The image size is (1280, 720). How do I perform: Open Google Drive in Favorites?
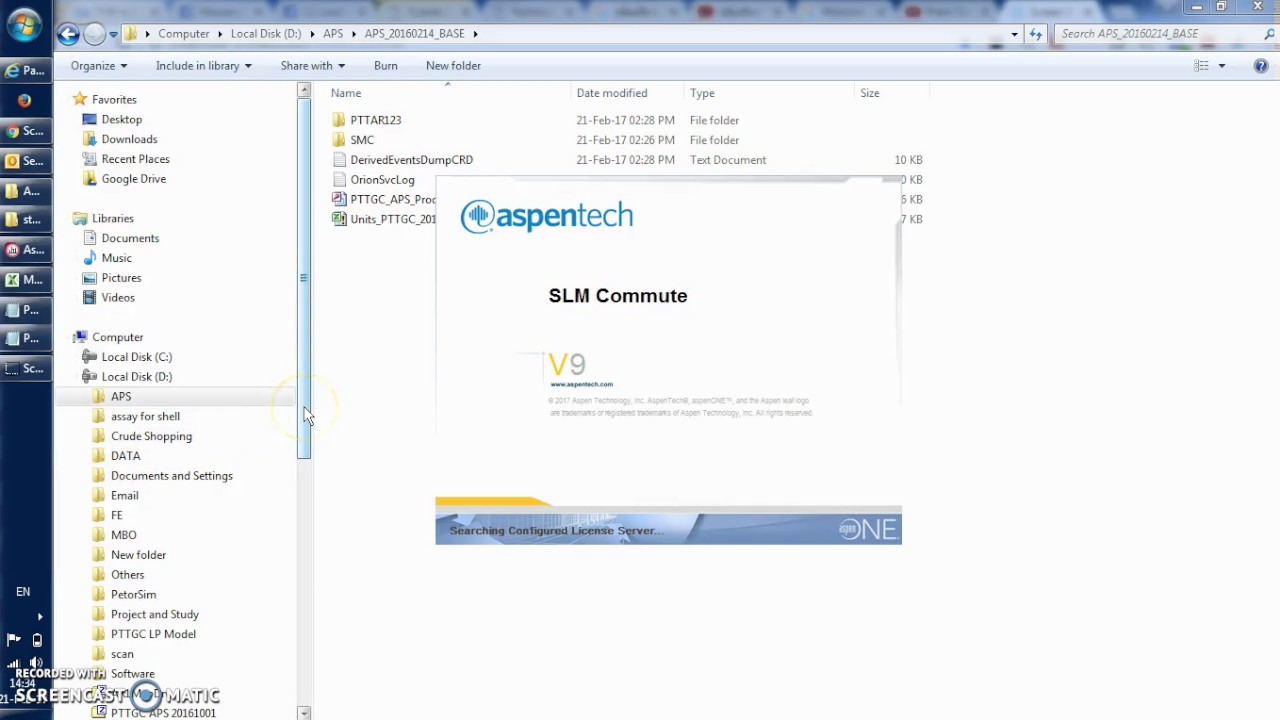click(x=133, y=179)
